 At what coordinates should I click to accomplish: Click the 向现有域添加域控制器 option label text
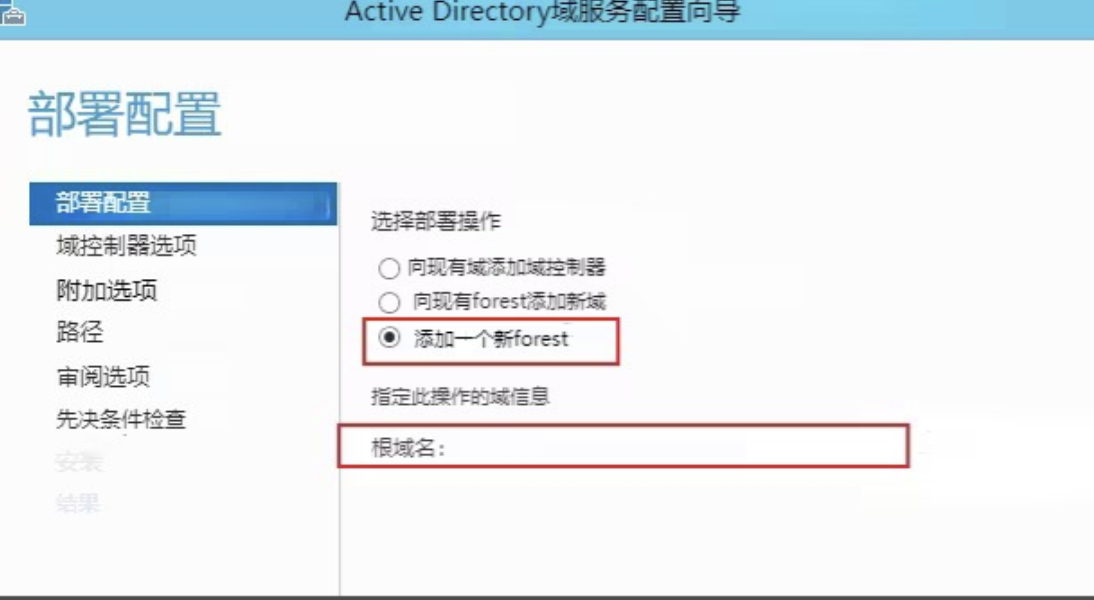(x=507, y=267)
